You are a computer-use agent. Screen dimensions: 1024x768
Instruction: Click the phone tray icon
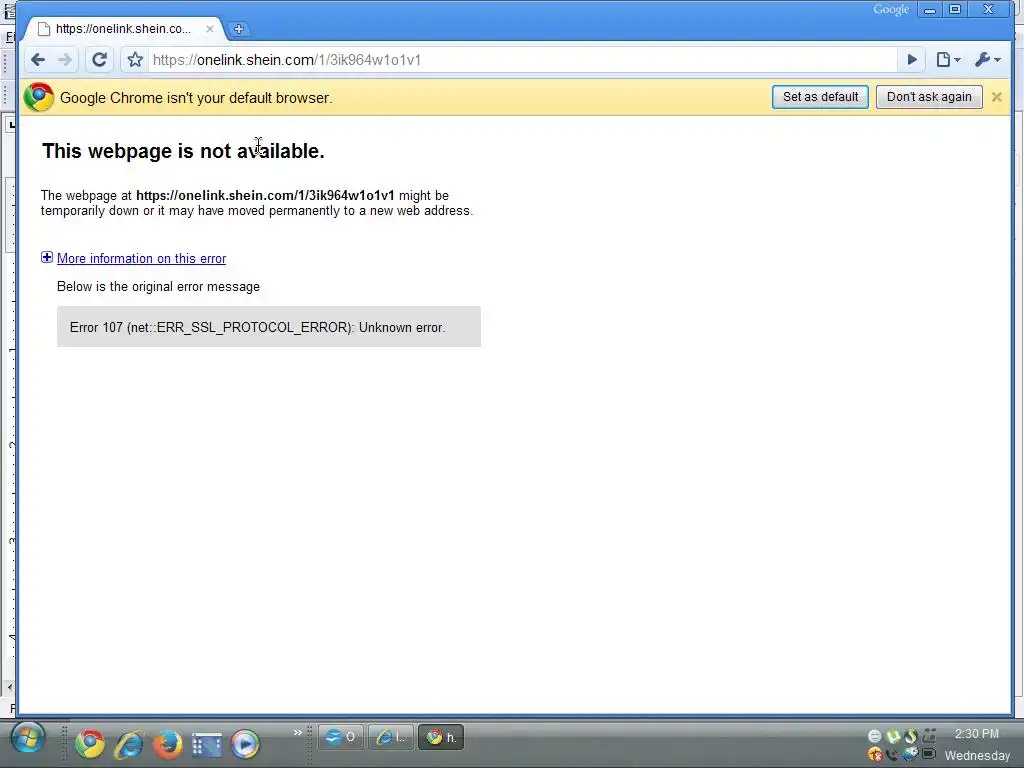click(x=892, y=756)
